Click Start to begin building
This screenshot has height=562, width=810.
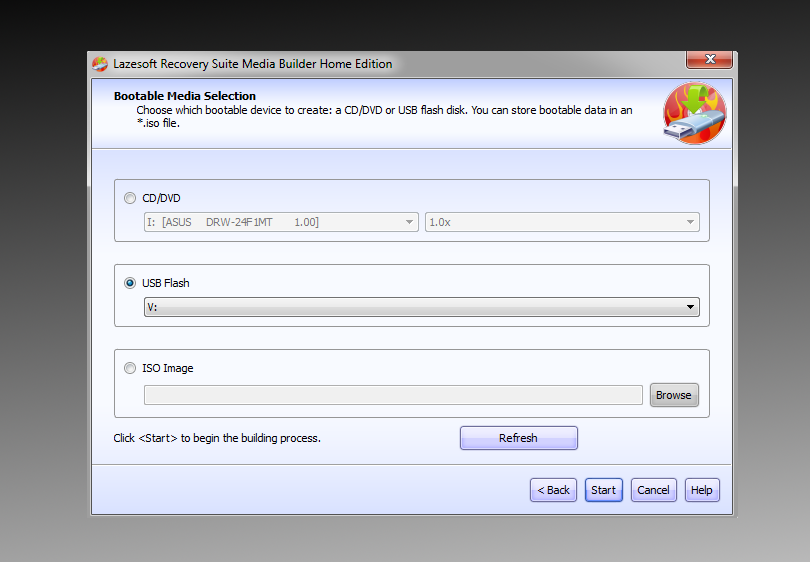[603, 490]
